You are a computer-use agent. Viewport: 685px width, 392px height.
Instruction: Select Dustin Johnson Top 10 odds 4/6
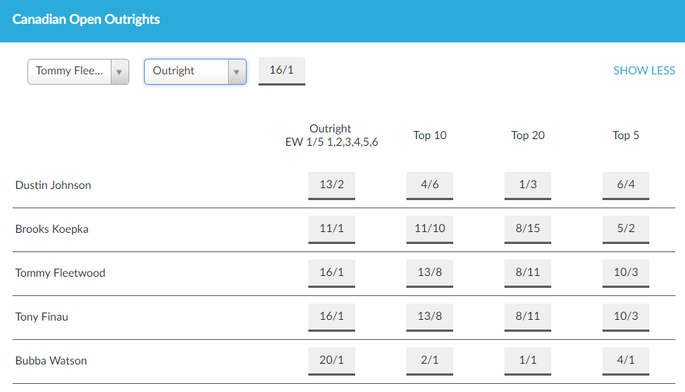[x=429, y=185]
